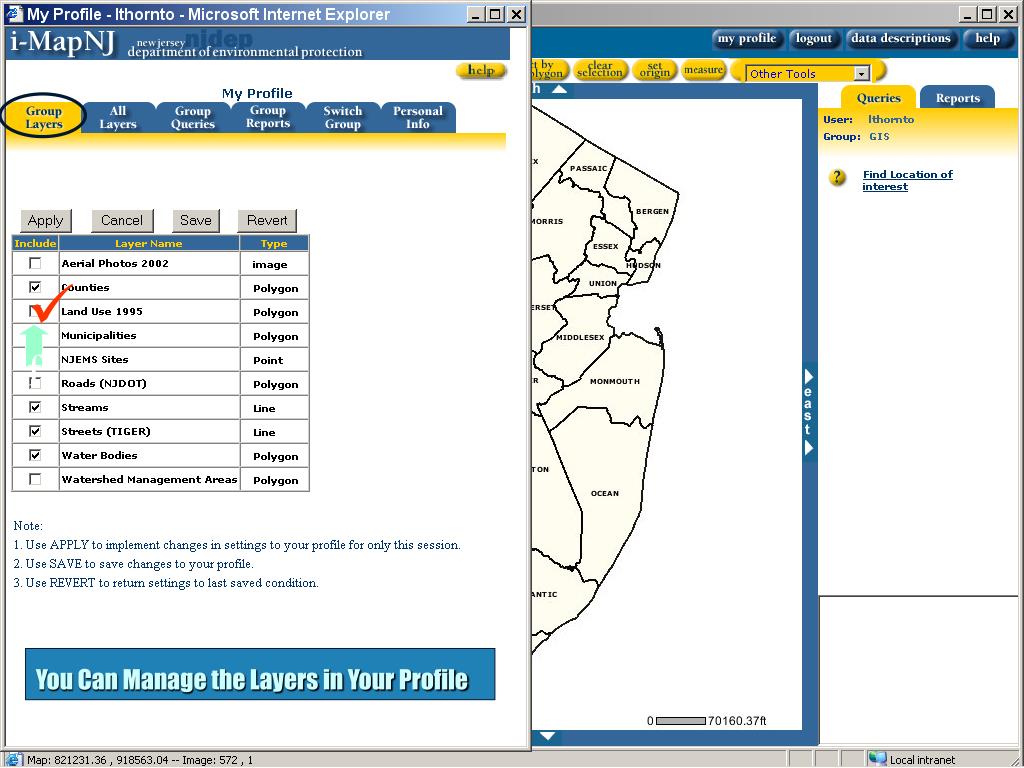Open data descriptions page
This screenshot has height=768, width=1024.
click(x=901, y=39)
